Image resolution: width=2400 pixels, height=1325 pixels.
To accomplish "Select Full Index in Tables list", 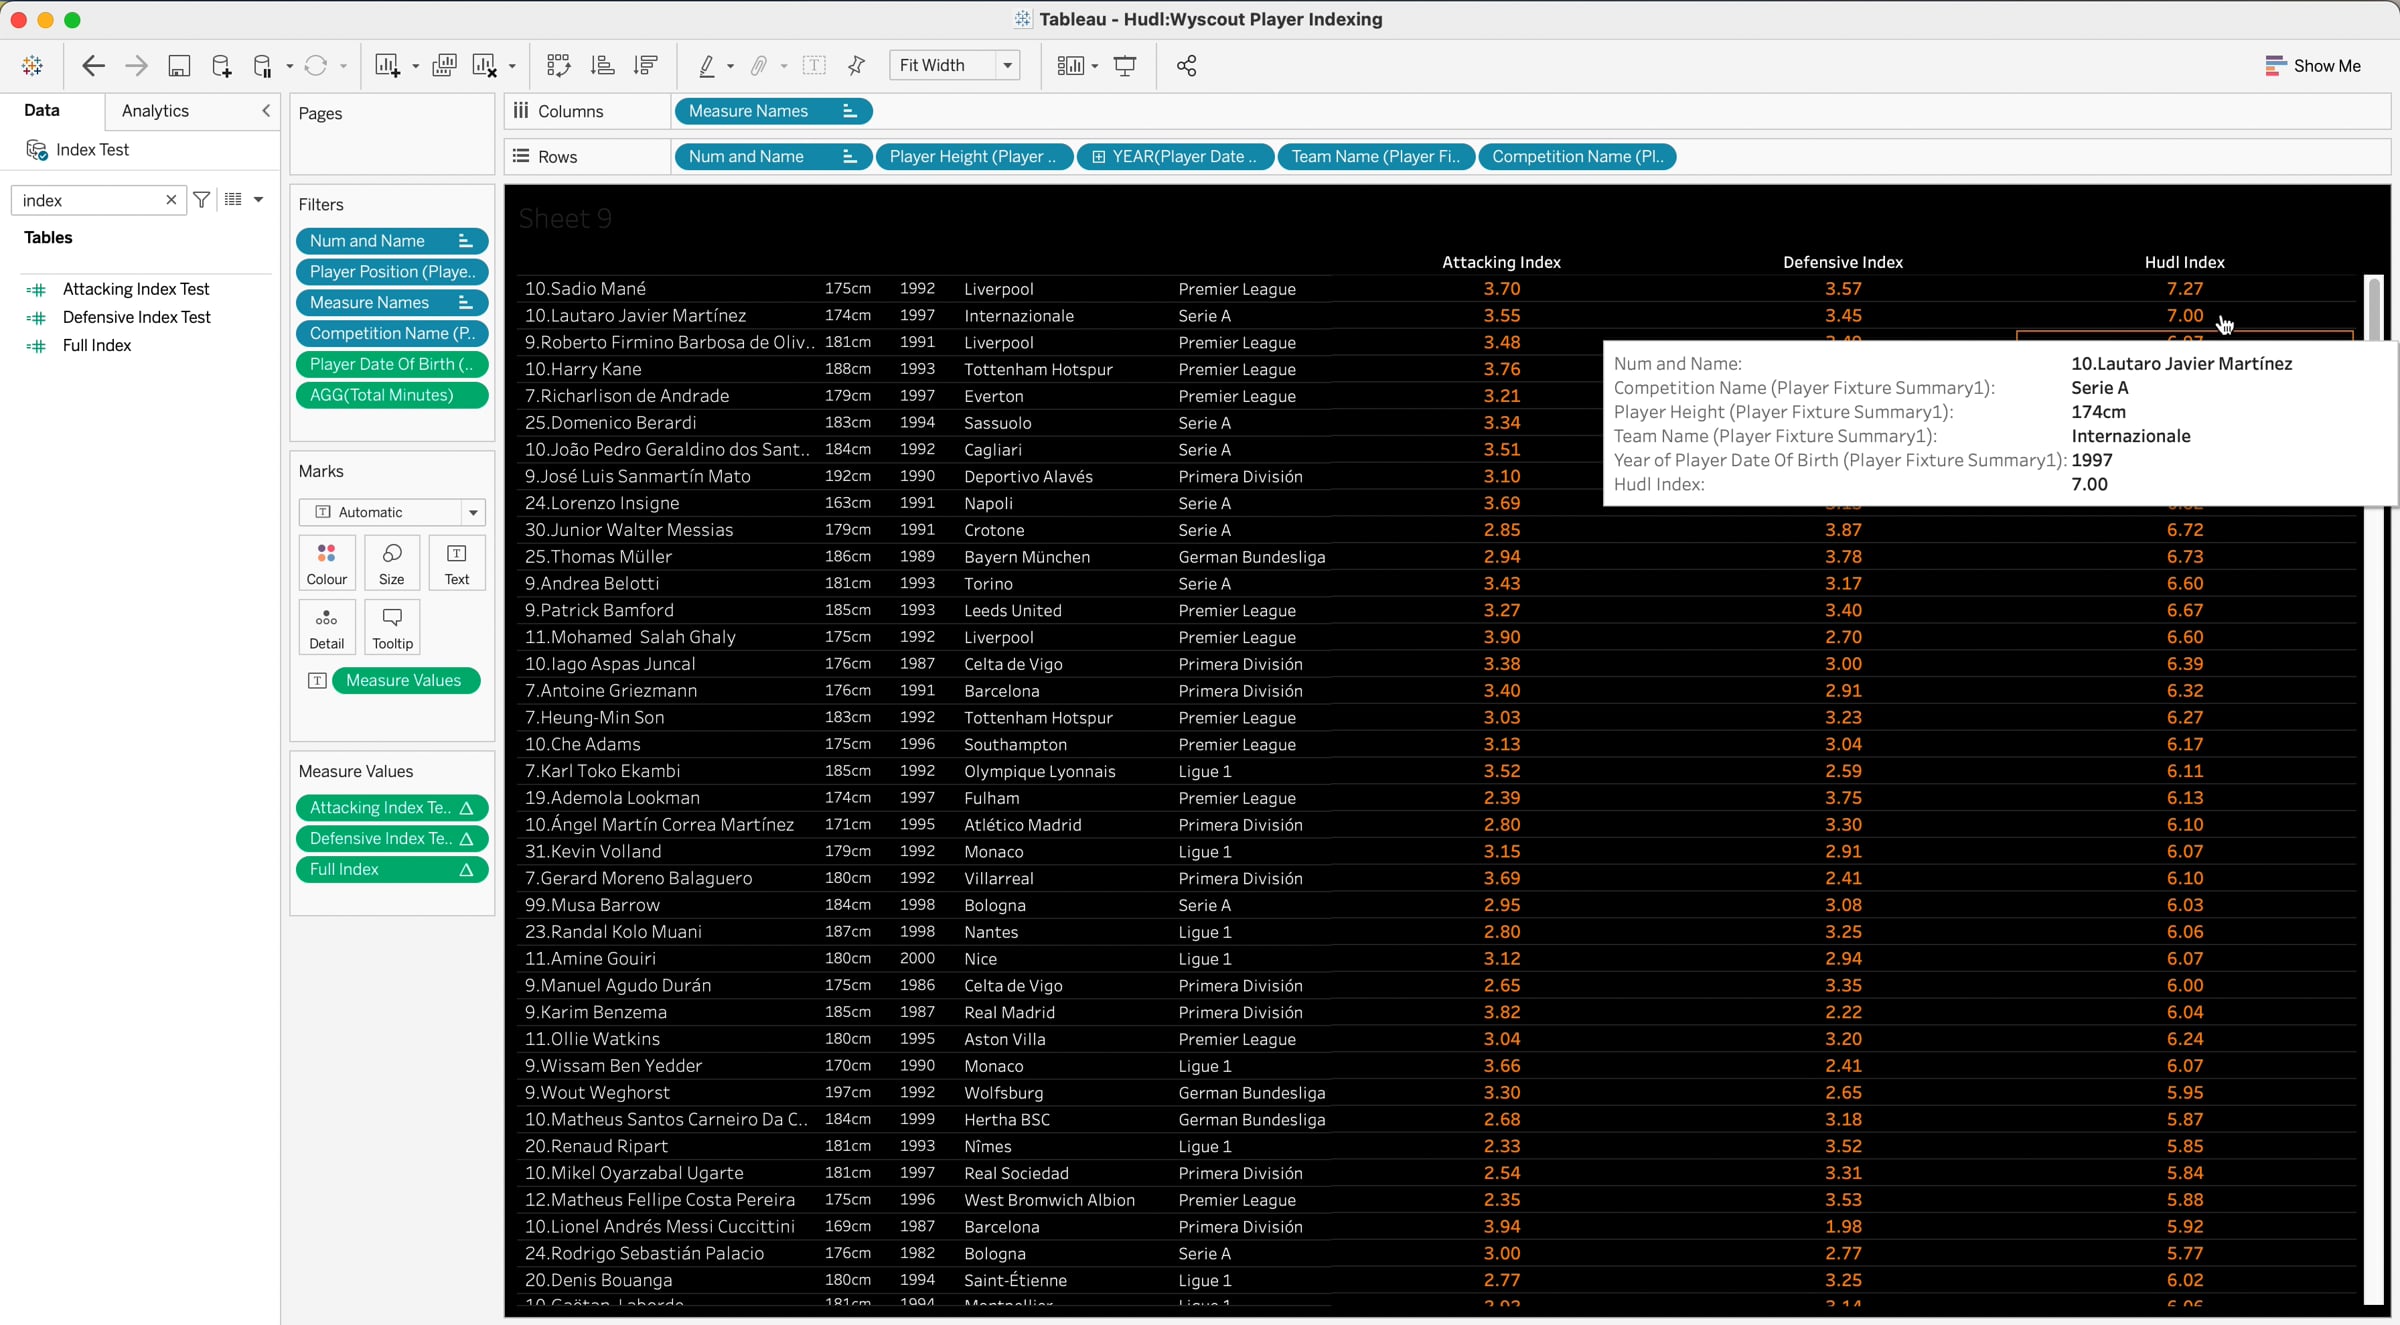I will pos(97,346).
